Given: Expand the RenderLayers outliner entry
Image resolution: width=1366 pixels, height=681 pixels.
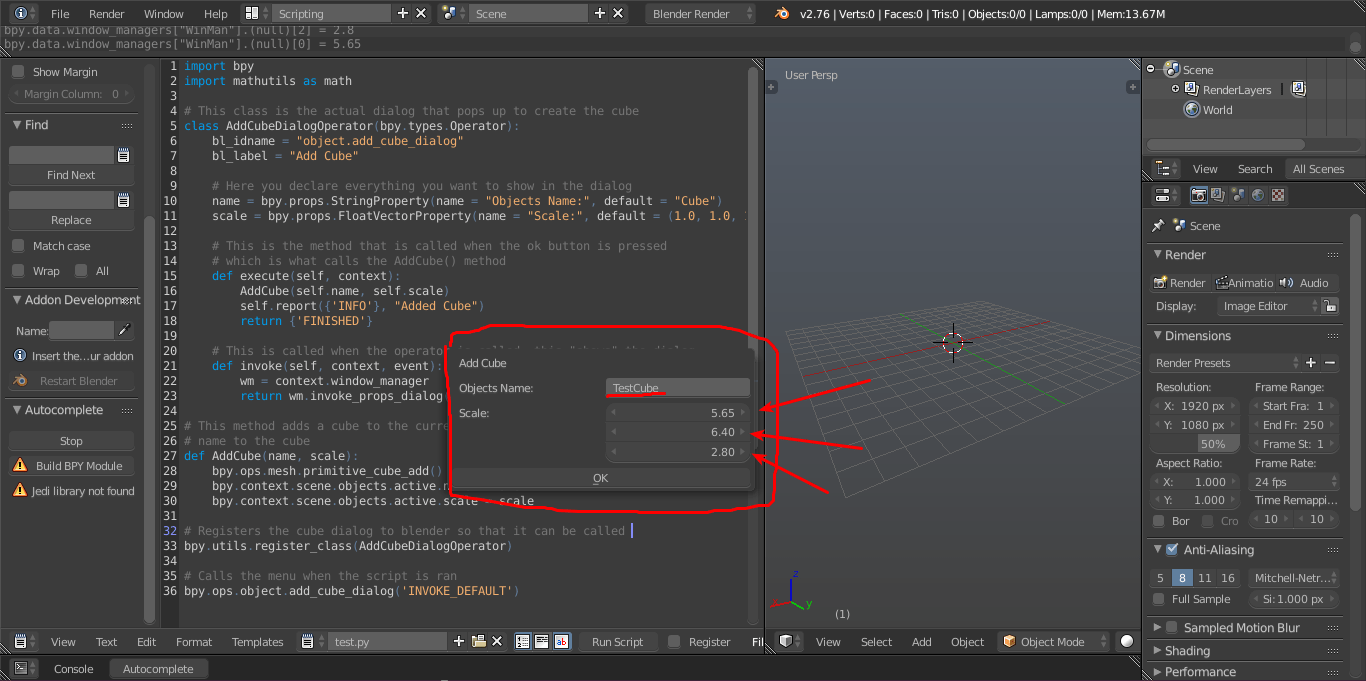Looking at the screenshot, I should click(x=1175, y=89).
